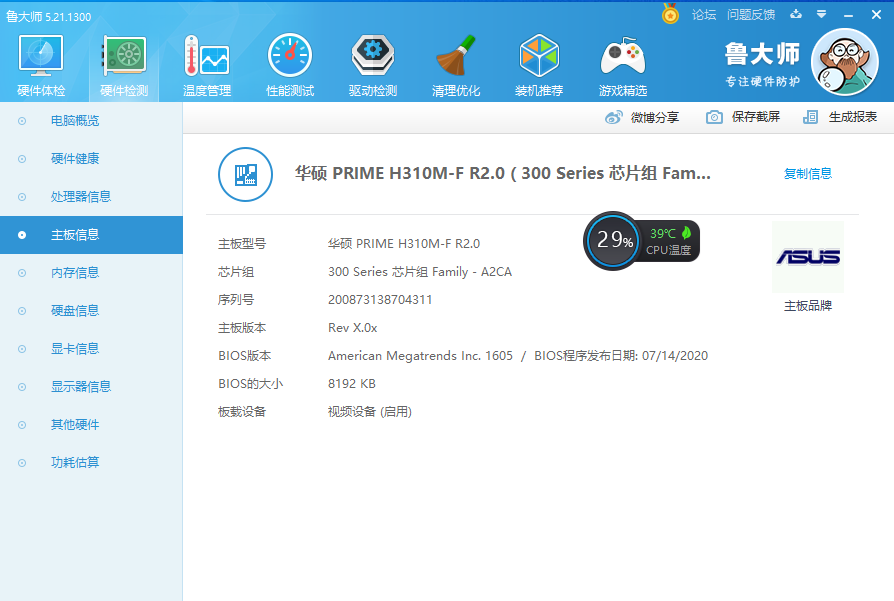The width and height of the screenshot is (894, 601).
Task: Select 显示器信息 in sidebar
Action: [91, 387]
